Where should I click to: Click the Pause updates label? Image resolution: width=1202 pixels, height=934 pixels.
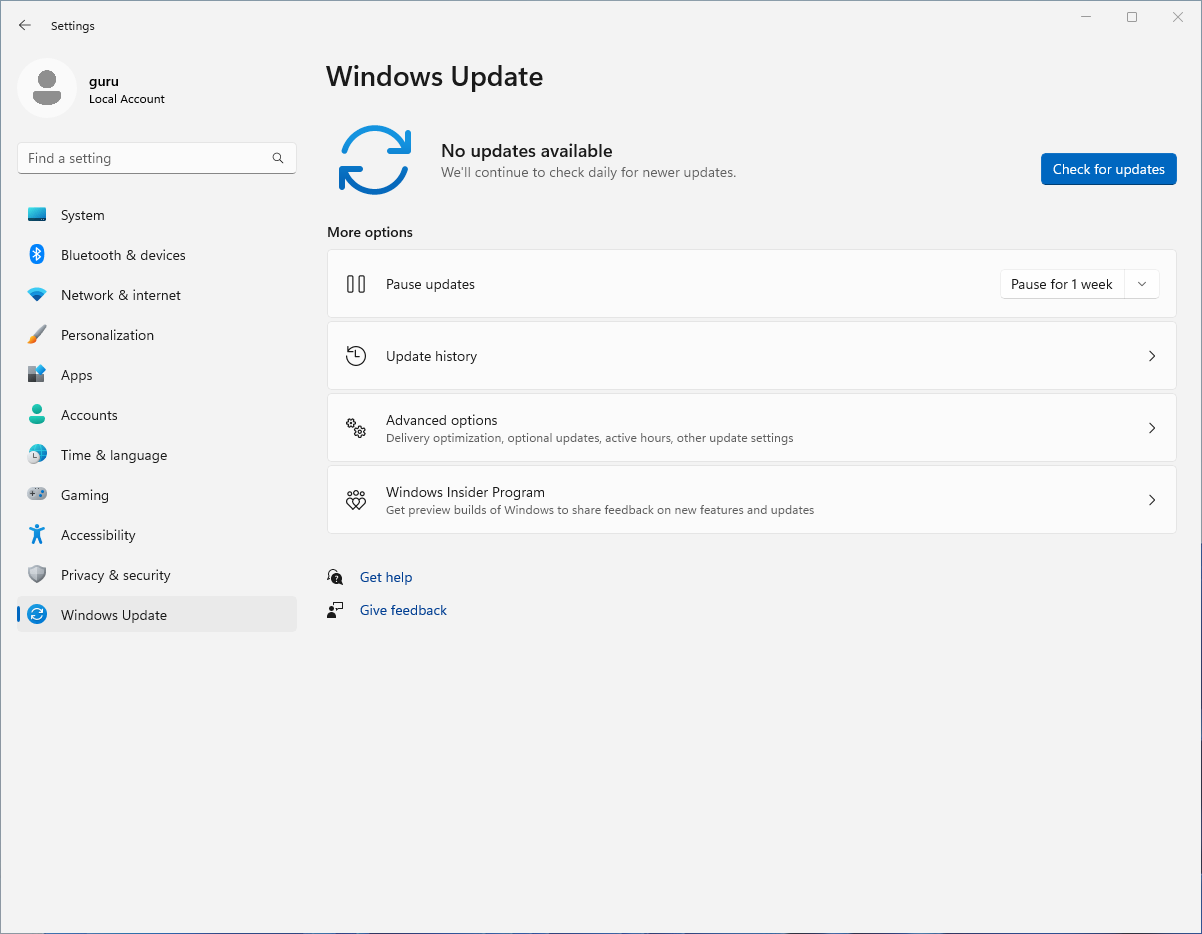pos(430,284)
